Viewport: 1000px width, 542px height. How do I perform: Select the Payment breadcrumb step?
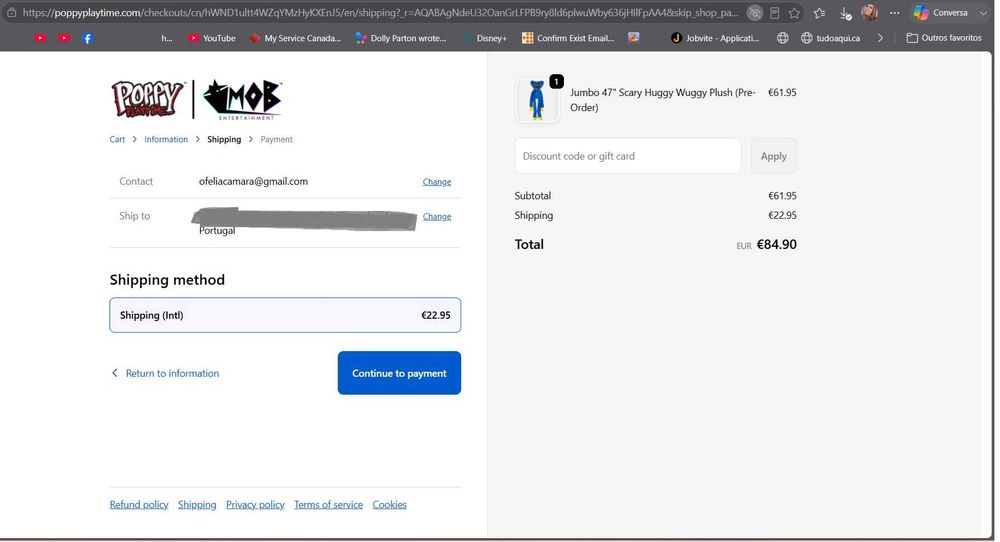coord(276,139)
